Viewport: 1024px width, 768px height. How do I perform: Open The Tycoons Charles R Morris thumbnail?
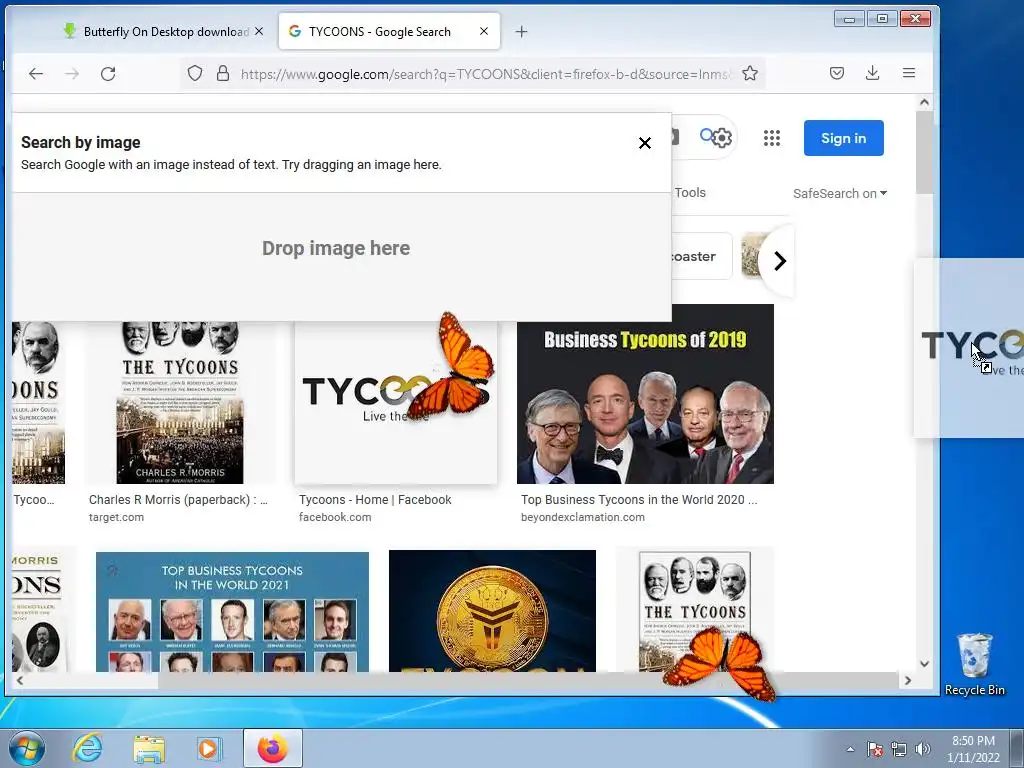tap(180, 403)
